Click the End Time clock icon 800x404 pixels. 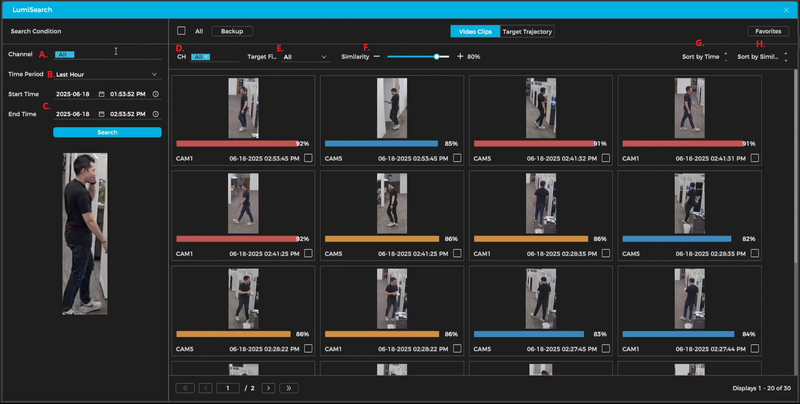coord(156,113)
